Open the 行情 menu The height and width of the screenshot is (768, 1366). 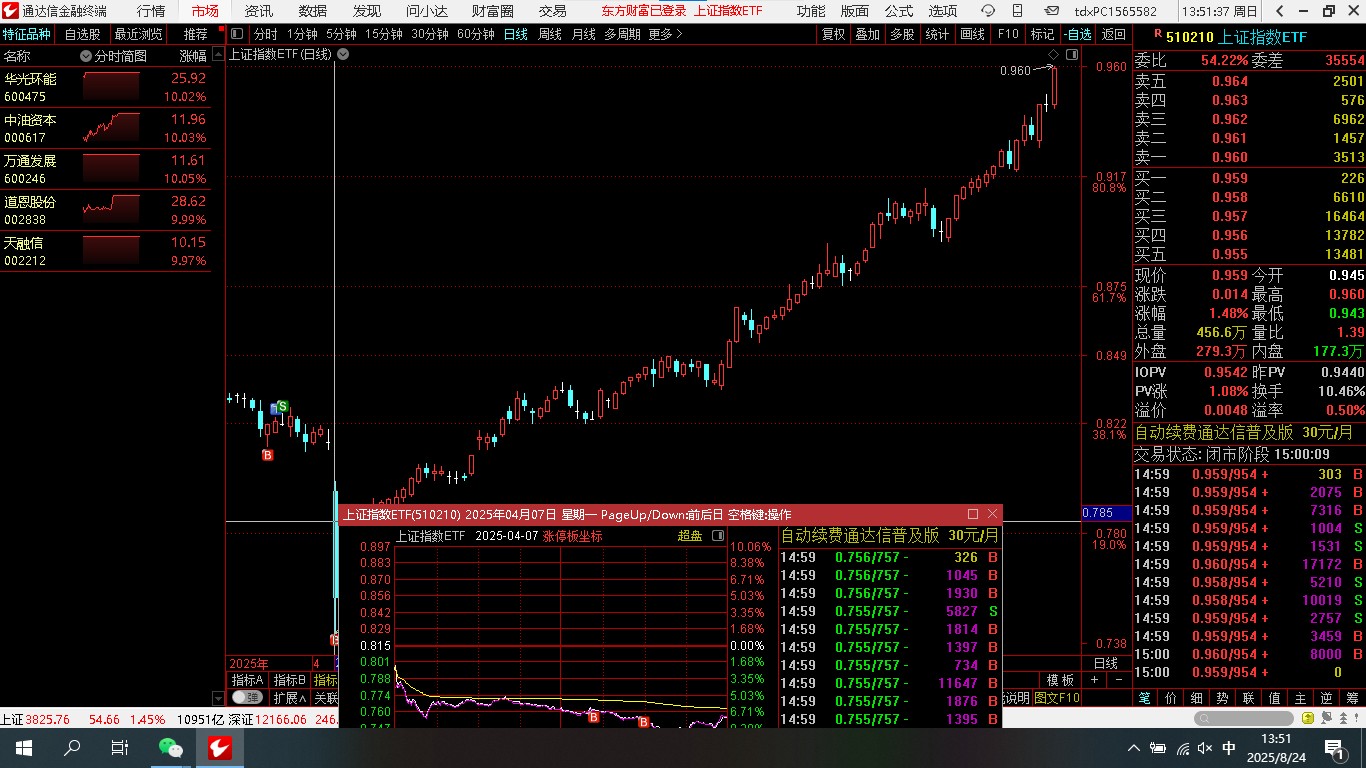(151, 11)
